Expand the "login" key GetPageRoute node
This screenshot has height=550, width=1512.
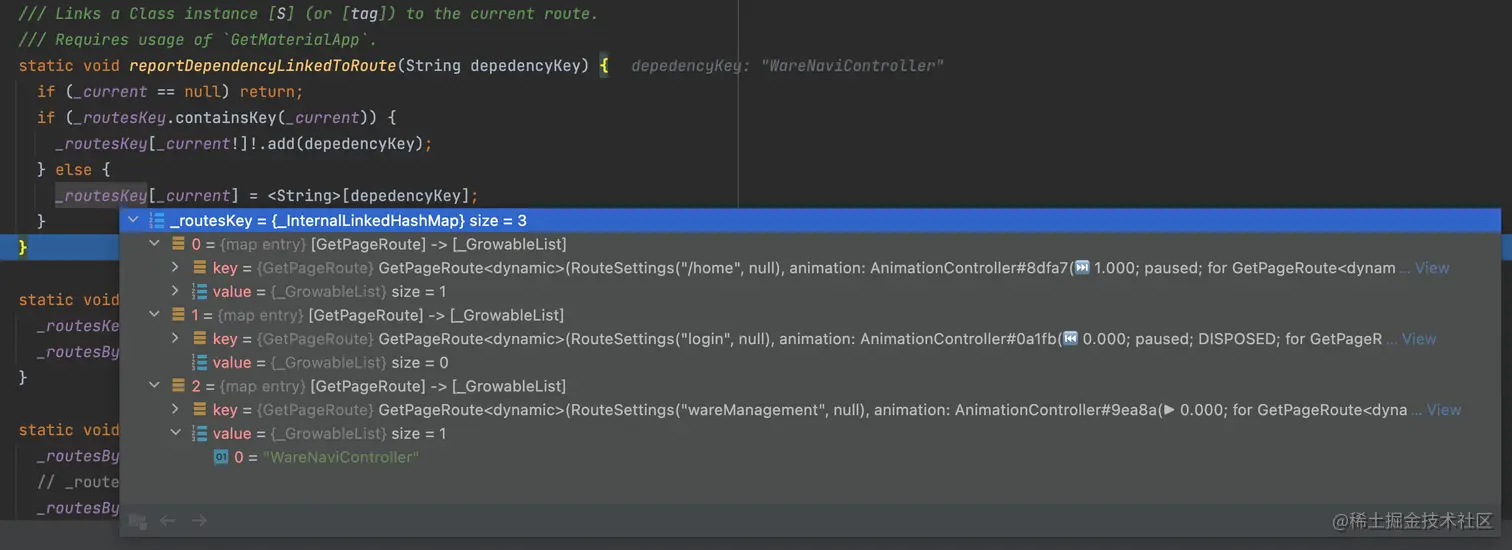click(175, 339)
